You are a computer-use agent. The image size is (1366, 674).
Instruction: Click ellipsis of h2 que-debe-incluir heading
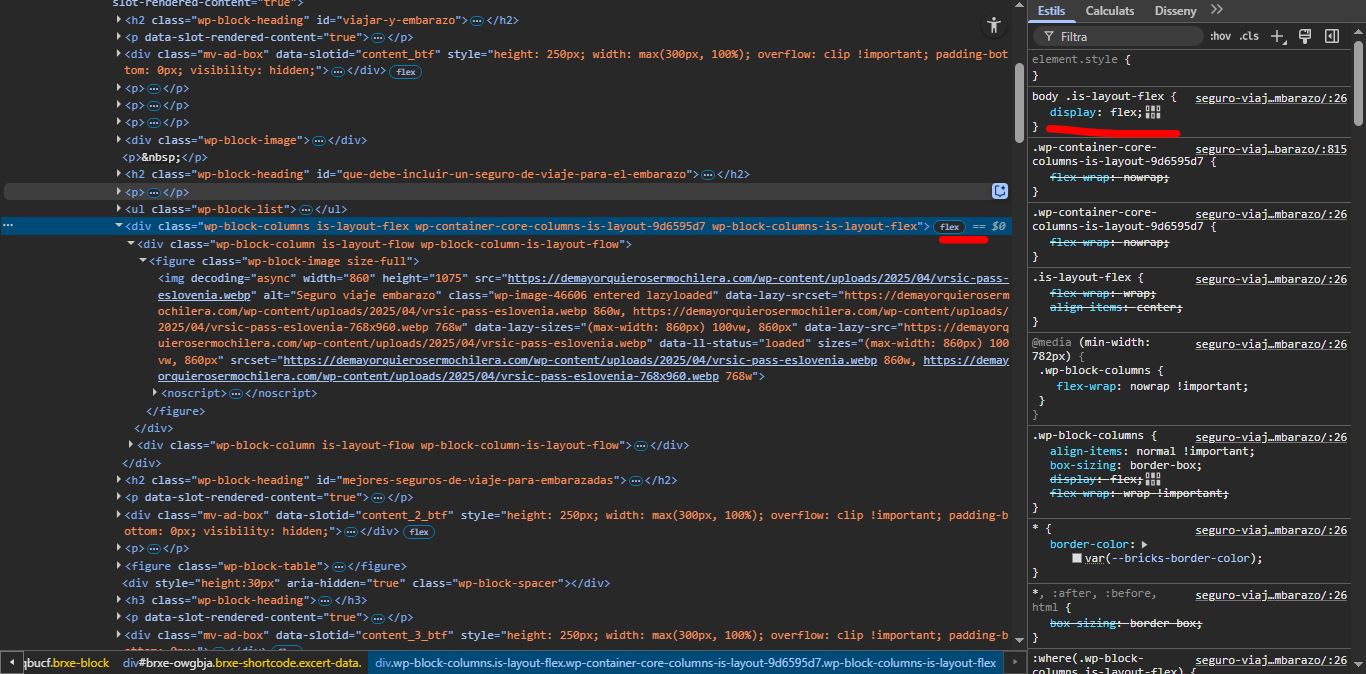pyautogui.click(x=707, y=175)
